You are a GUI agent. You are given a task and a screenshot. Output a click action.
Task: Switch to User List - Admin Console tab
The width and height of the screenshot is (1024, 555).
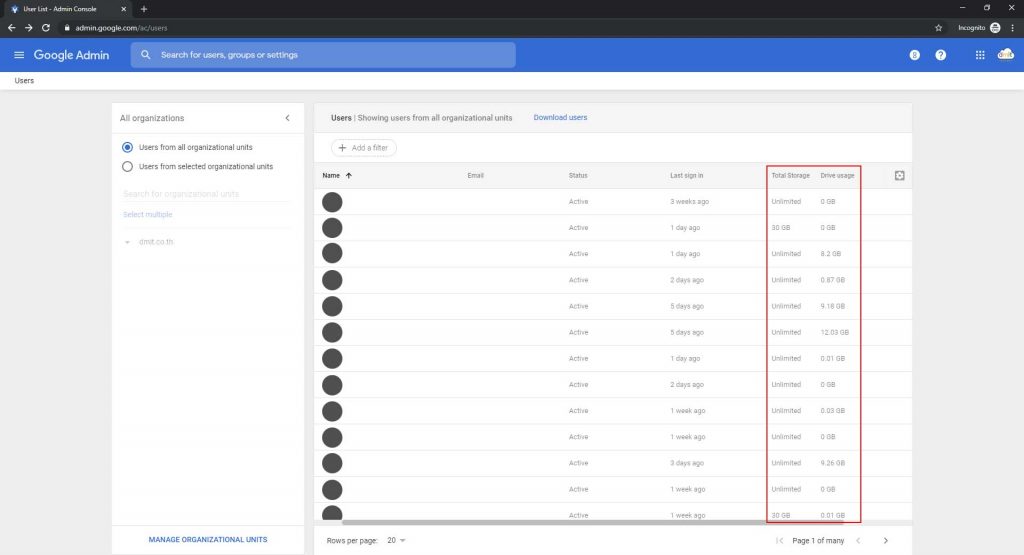click(66, 9)
